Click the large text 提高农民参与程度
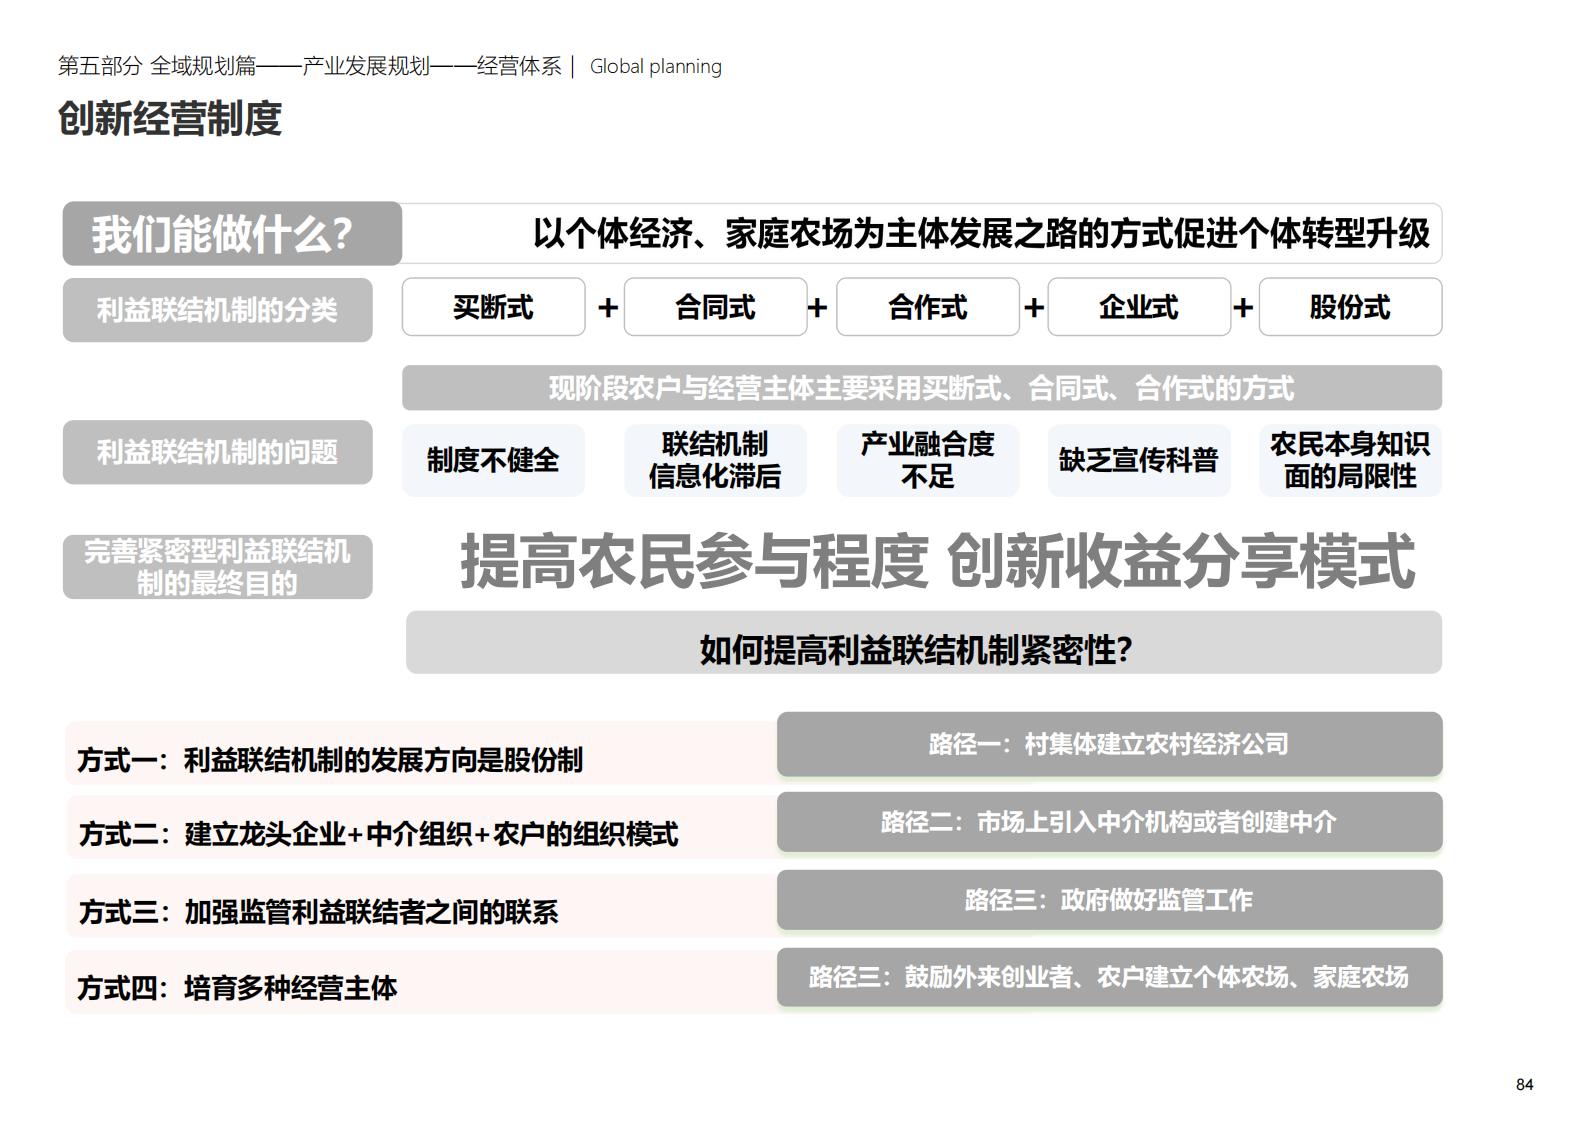This screenshot has width=1587, height=1122. coord(693,560)
